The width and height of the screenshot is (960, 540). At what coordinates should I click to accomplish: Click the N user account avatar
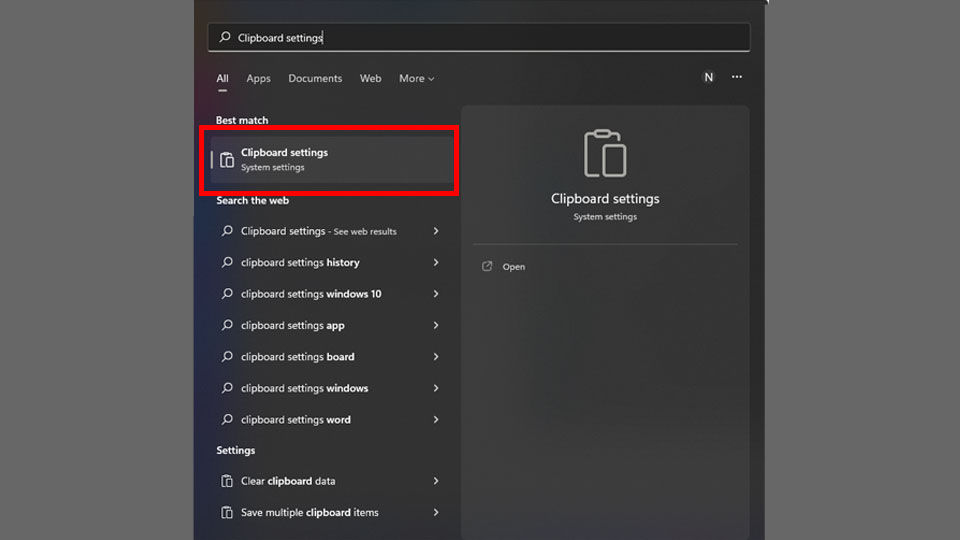(x=708, y=77)
